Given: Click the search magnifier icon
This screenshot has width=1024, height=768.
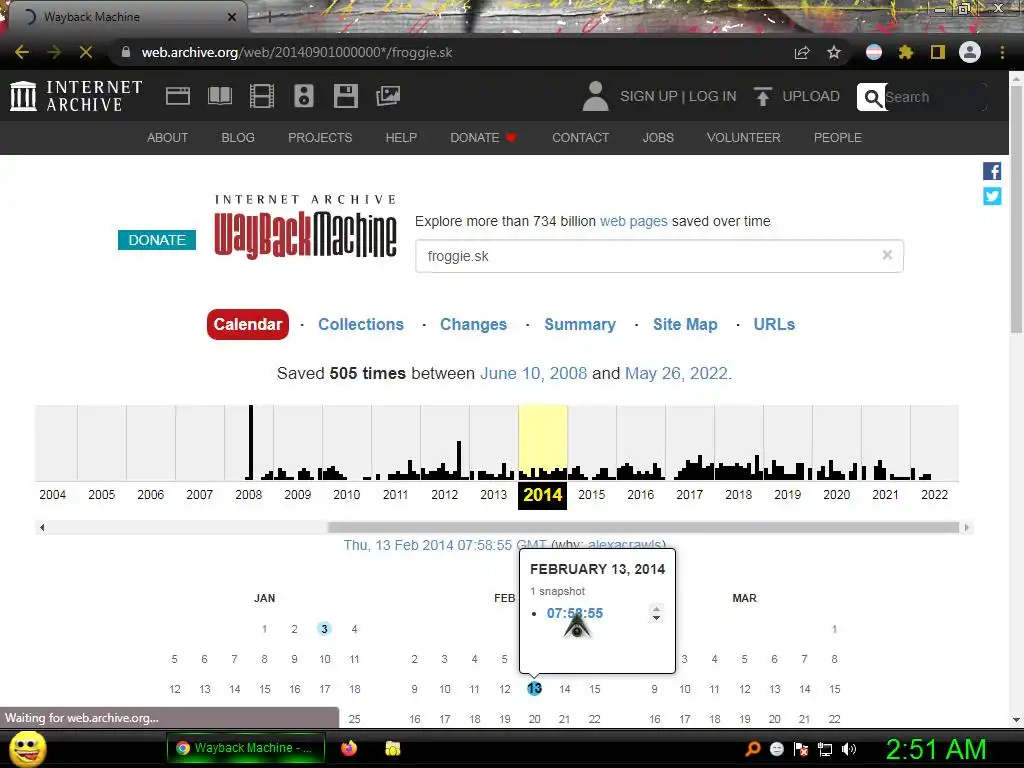Looking at the screenshot, I should pyautogui.click(x=872, y=97).
